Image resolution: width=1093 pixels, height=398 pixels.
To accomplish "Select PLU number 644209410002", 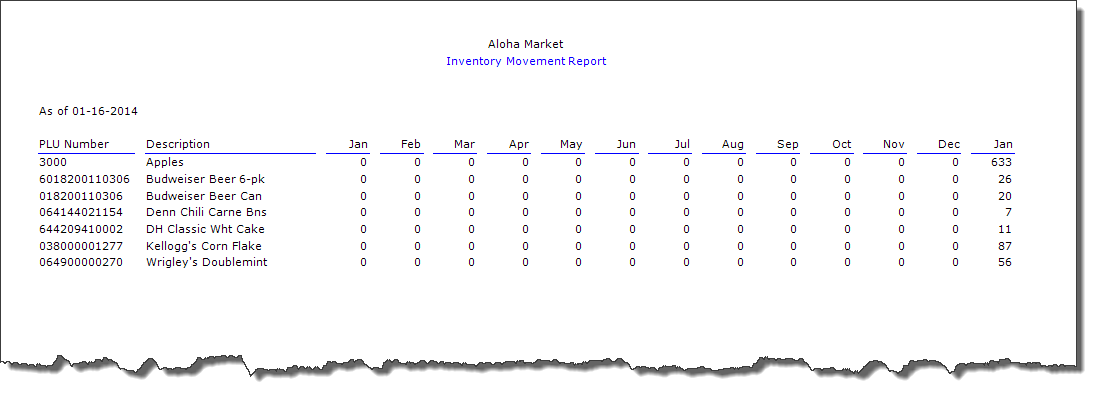I will pos(81,229).
